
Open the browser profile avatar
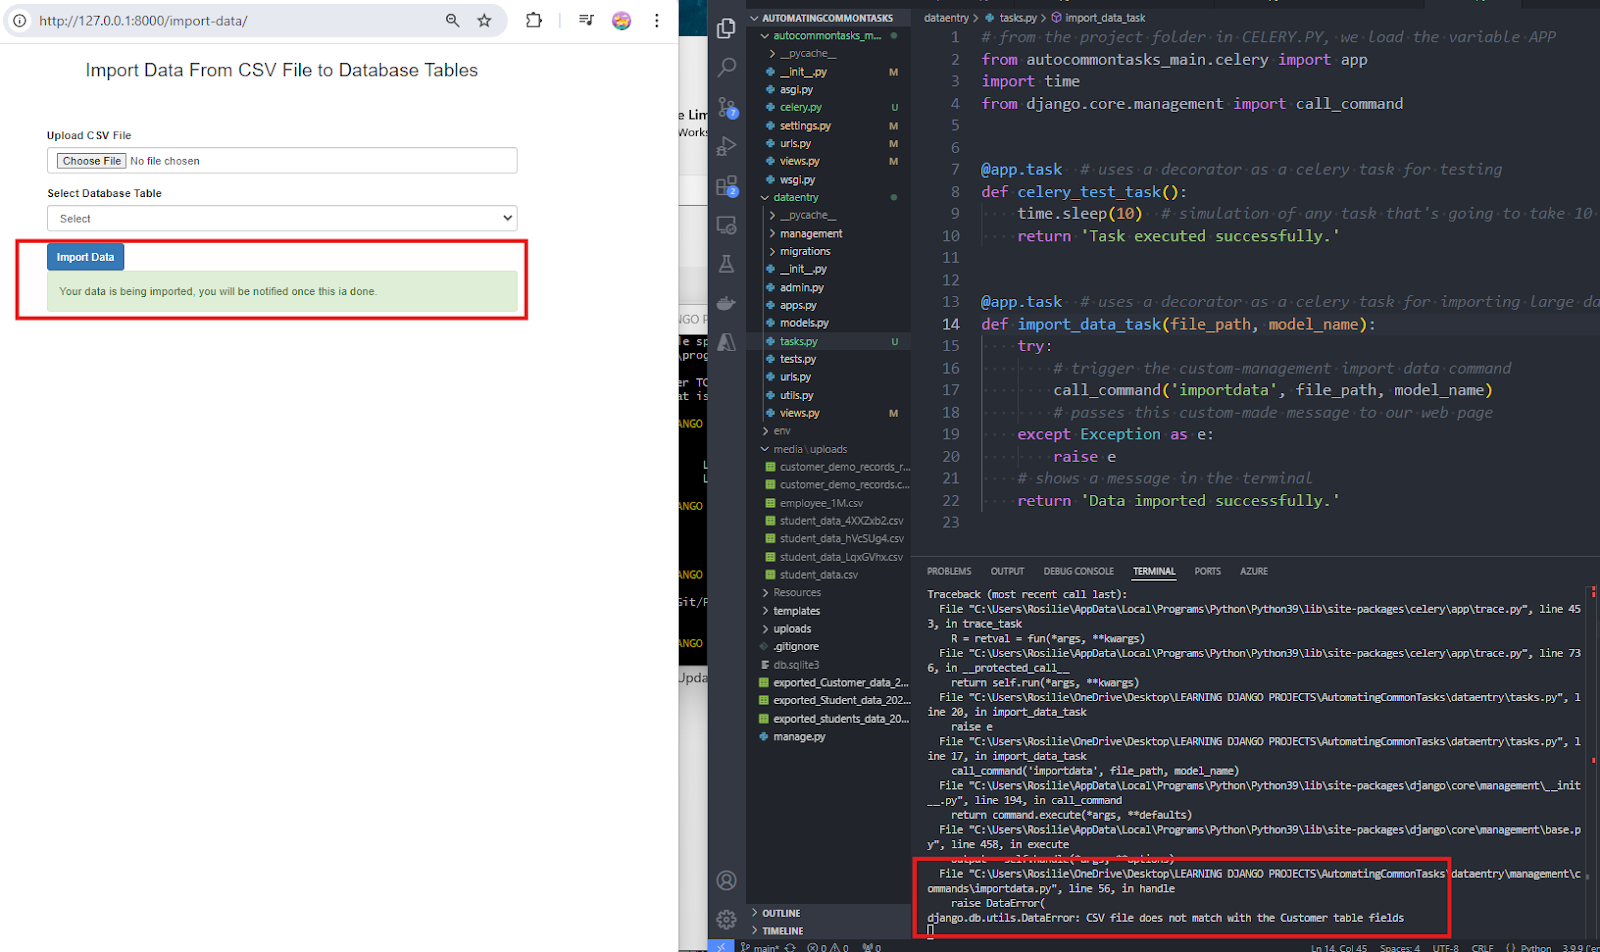[x=621, y=20]
